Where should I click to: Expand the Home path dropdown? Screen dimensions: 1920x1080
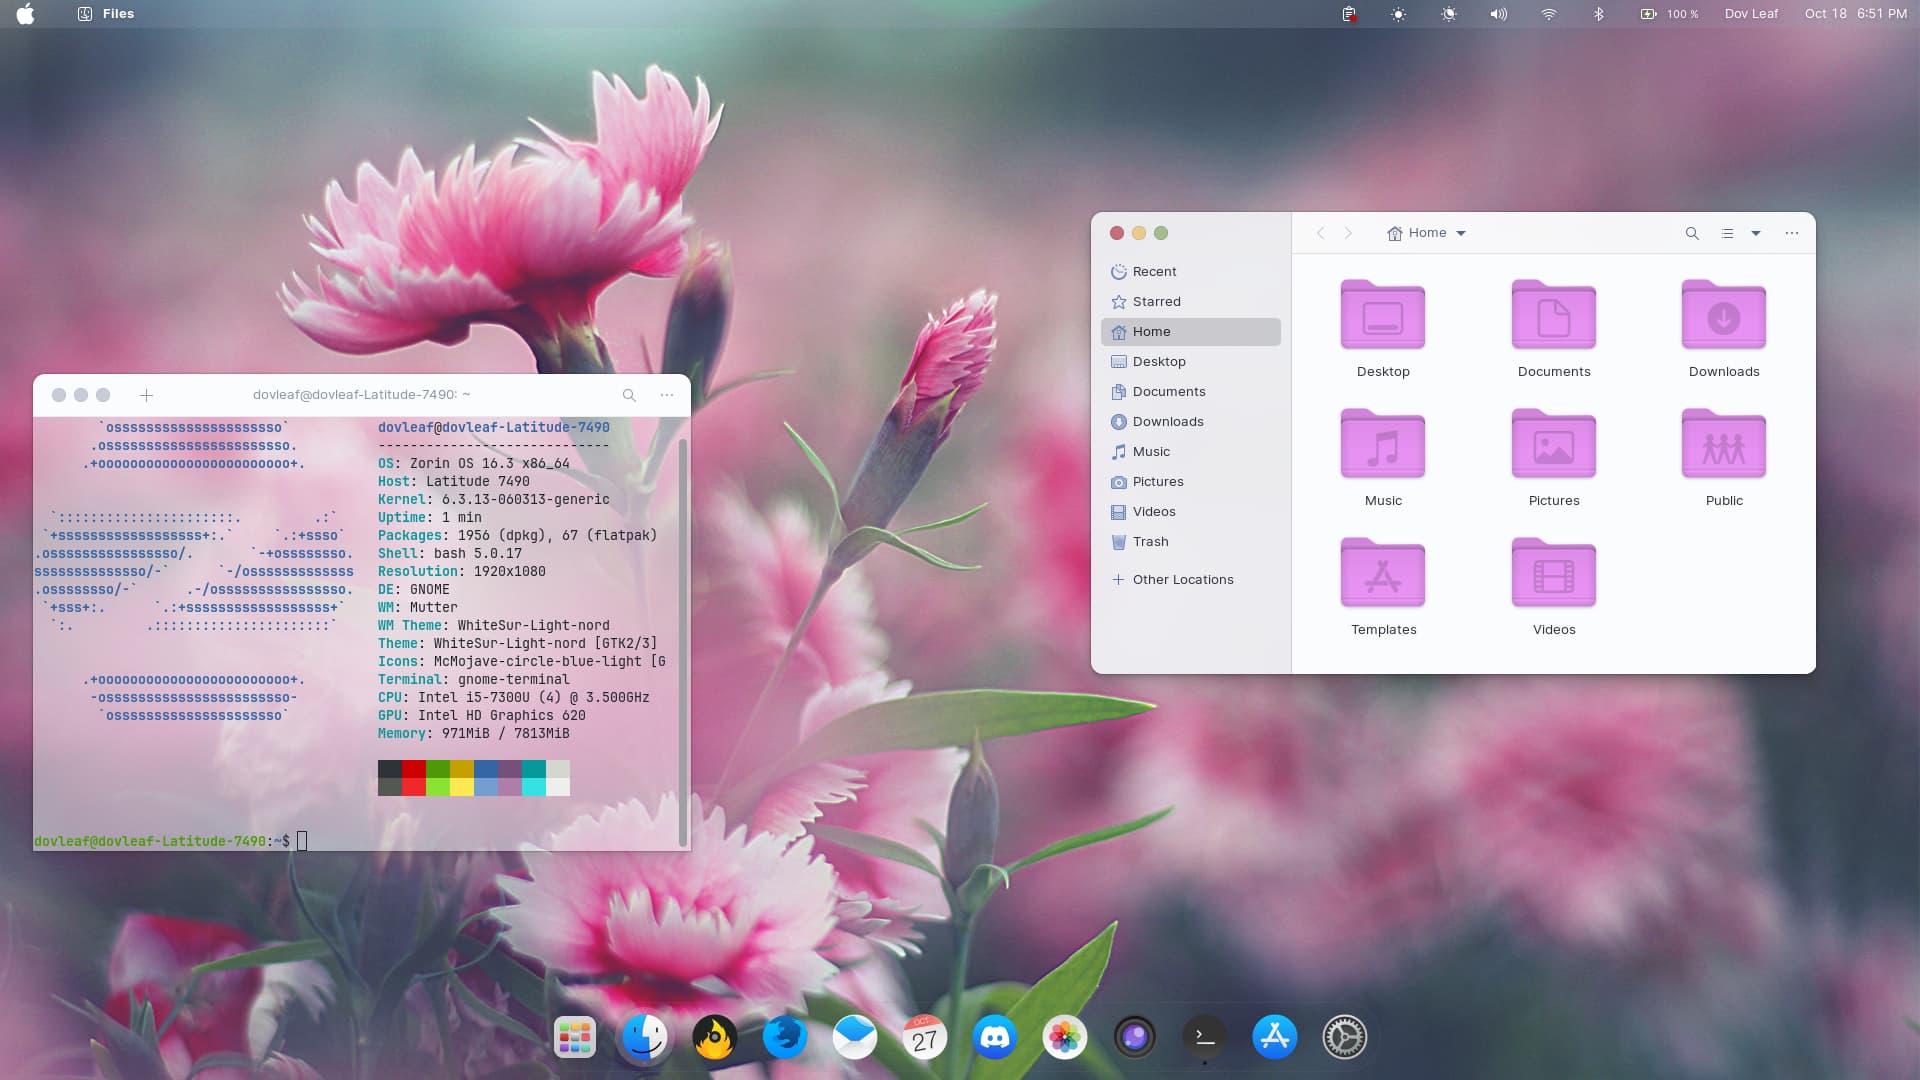tap(1461, 233)
